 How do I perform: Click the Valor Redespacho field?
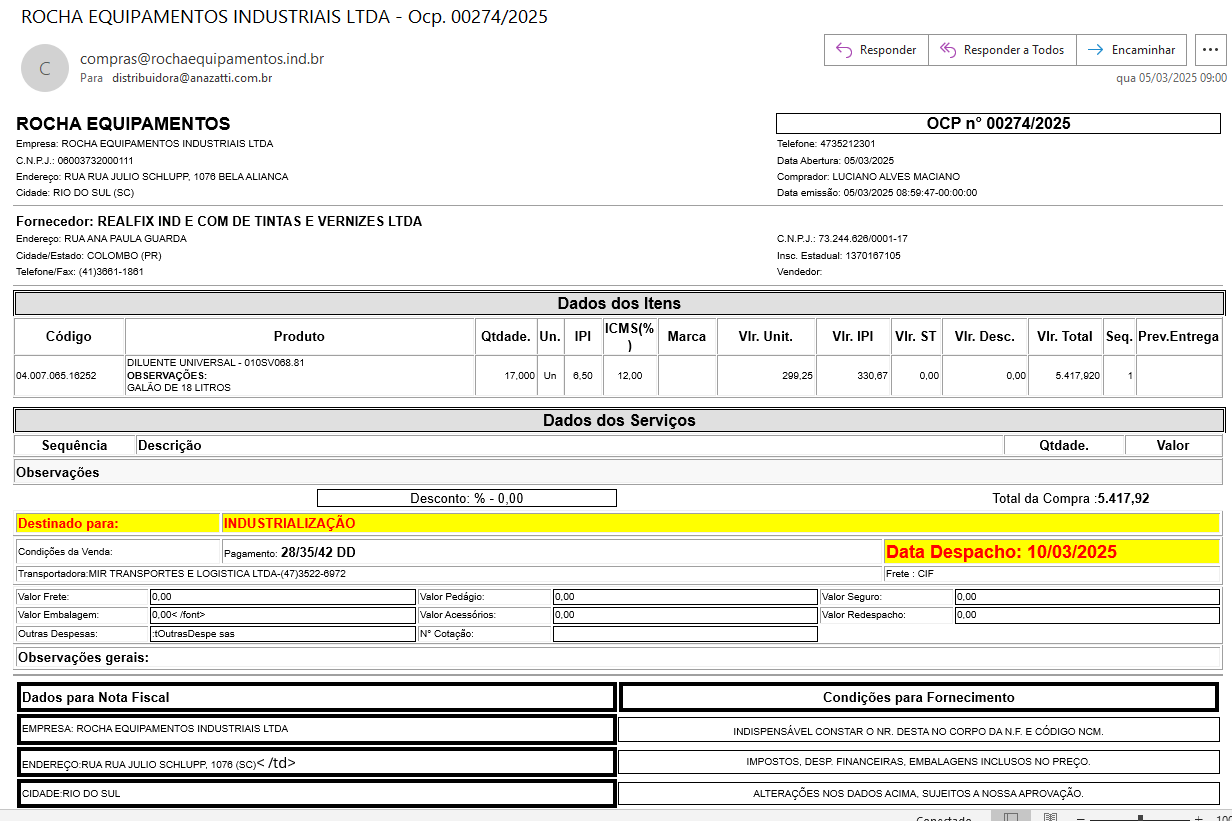coord(1087,615)
